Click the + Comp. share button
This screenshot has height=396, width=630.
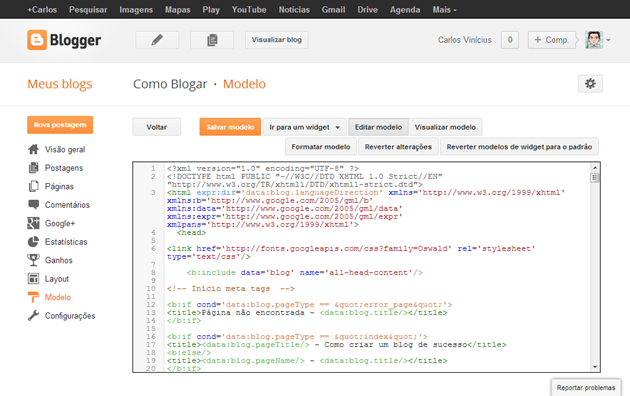point(552,40)
